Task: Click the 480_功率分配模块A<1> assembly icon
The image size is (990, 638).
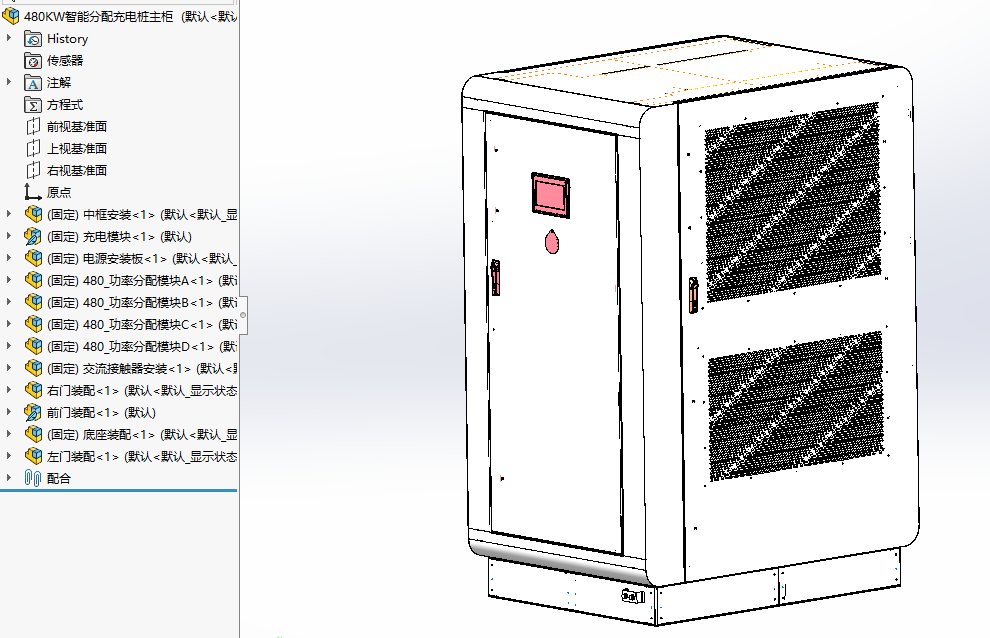Action: point(33,280)
